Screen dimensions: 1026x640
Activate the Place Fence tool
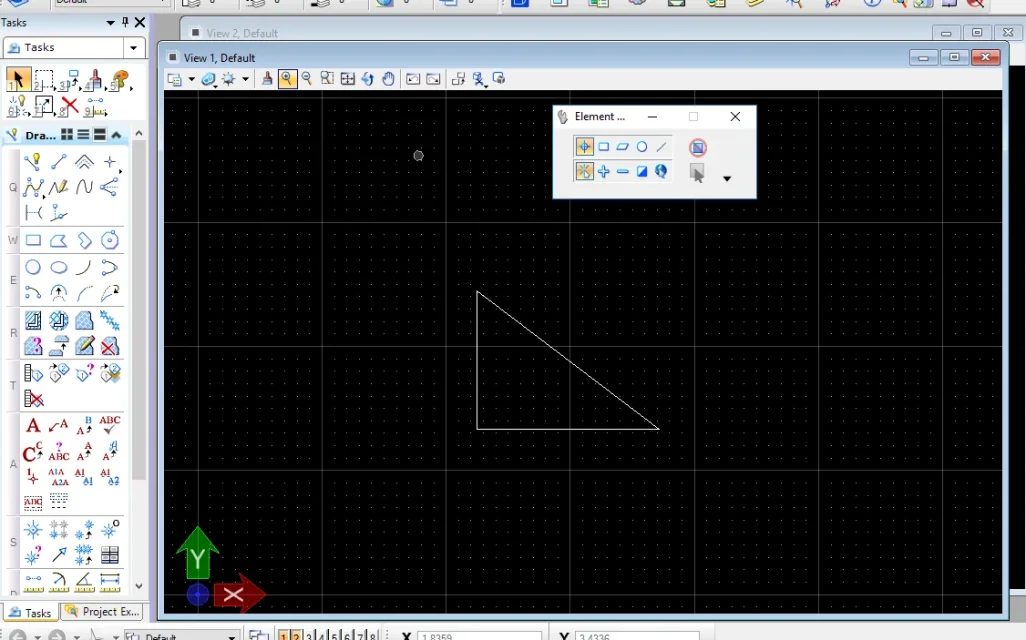43,80
